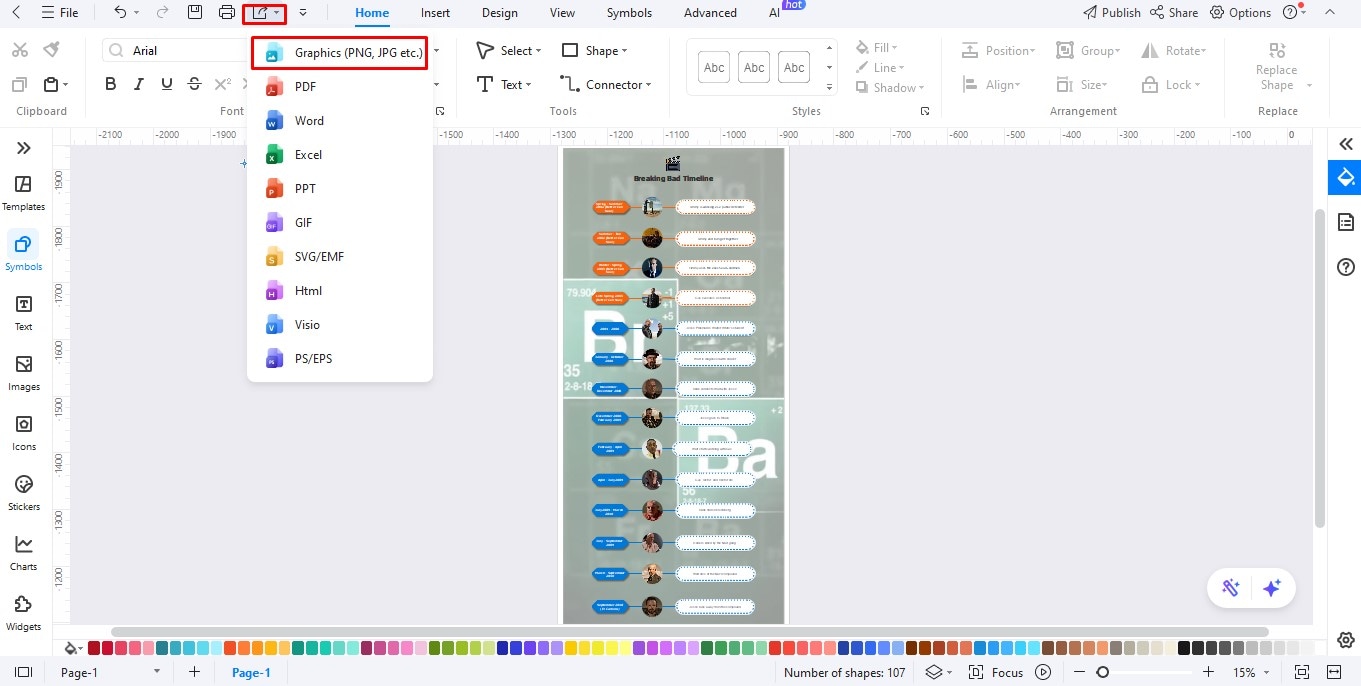Viewport: 1361px width, 686px height.
Task: Click the Cut scissors icon
Action: pyautogui.click(x=20, y=50)
